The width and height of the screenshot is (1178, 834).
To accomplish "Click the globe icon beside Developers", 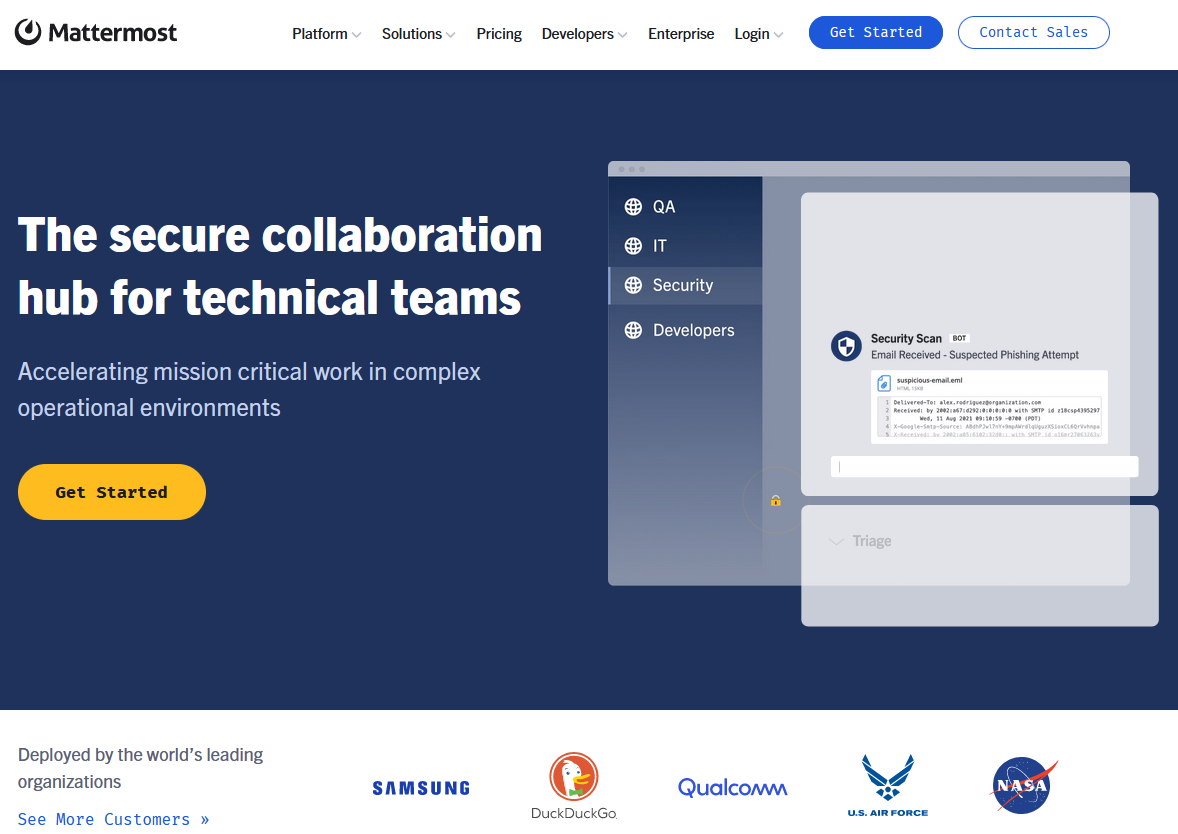I will 633,330.
